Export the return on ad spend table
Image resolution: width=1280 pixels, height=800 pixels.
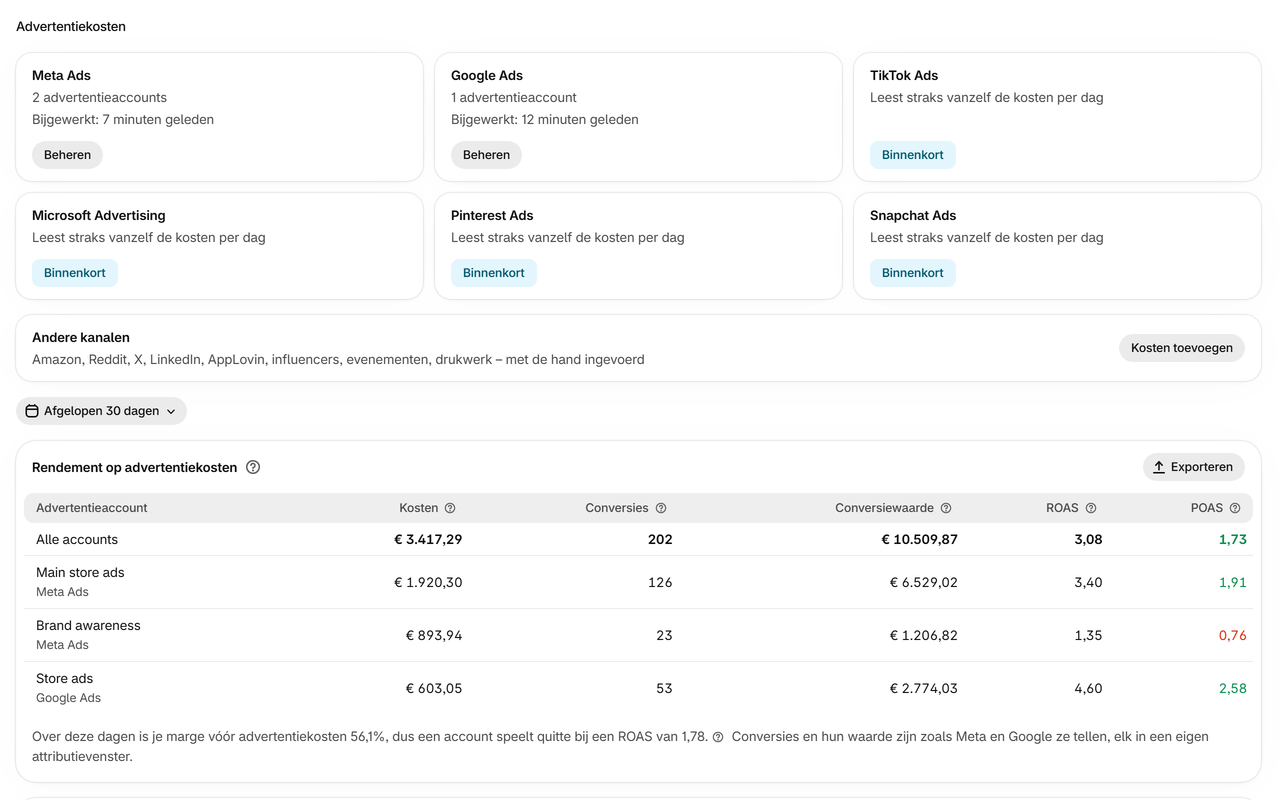pyautogui.click(x=1194, y=467)
